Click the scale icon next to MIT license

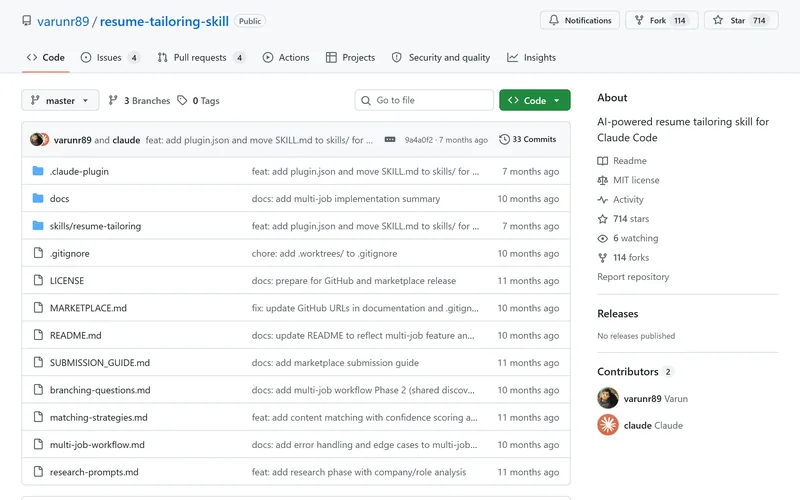pyautogui.click(x=603, y=180)
